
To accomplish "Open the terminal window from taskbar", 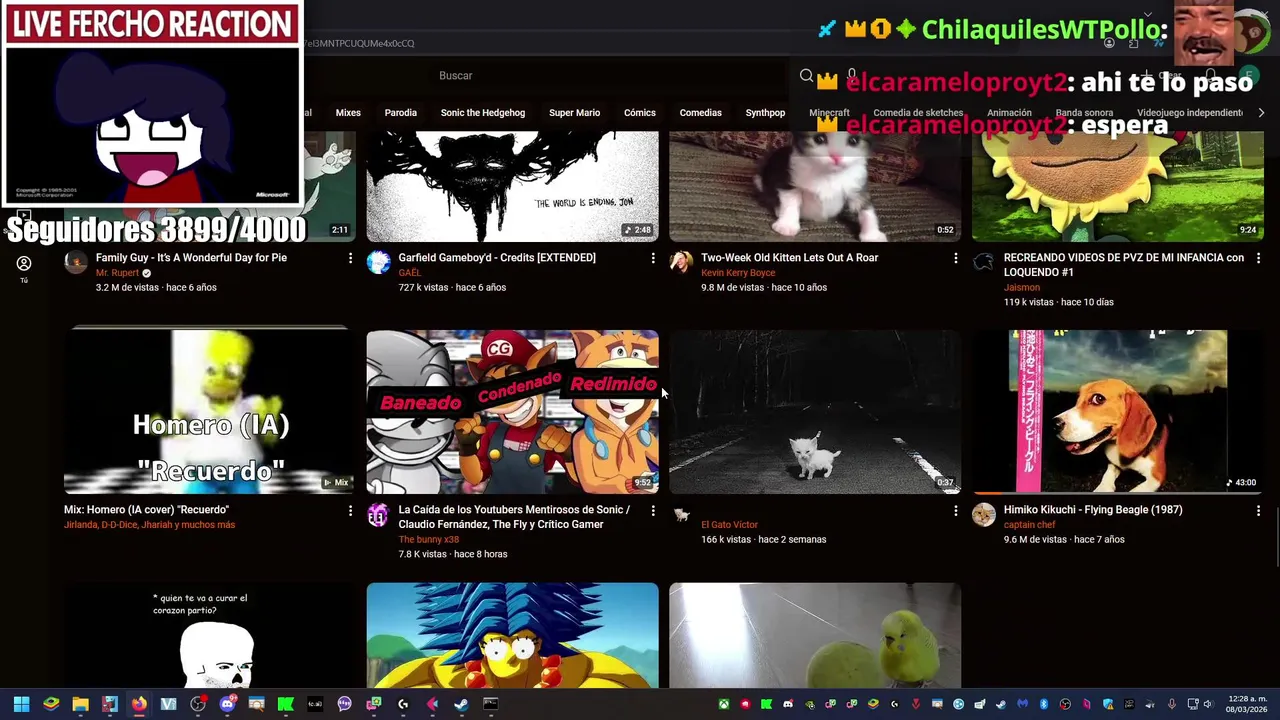I will 490,704.
